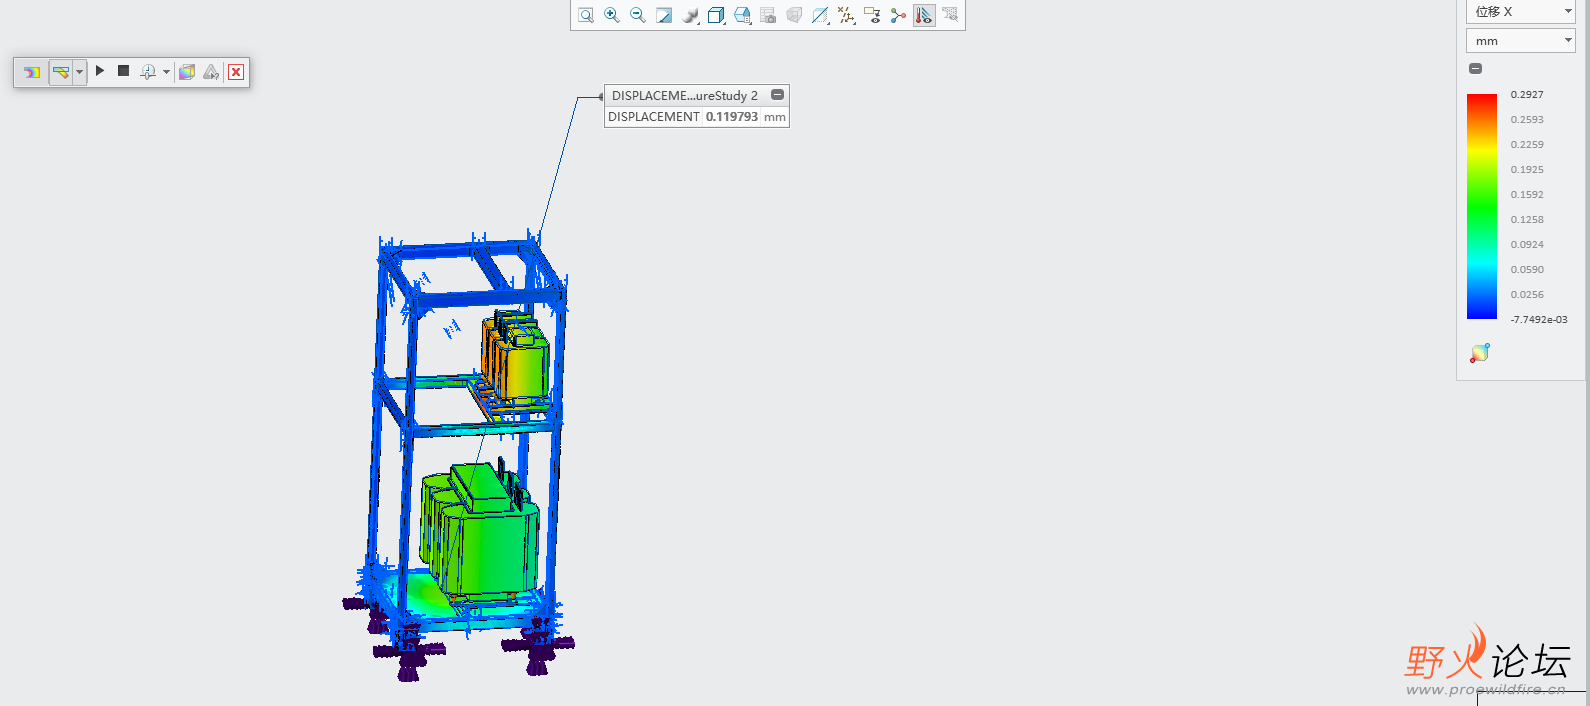Click the DISPLACEME...ureStudy 2 label title
This screenshot has height=706, width=1590.
coord(685,96)
